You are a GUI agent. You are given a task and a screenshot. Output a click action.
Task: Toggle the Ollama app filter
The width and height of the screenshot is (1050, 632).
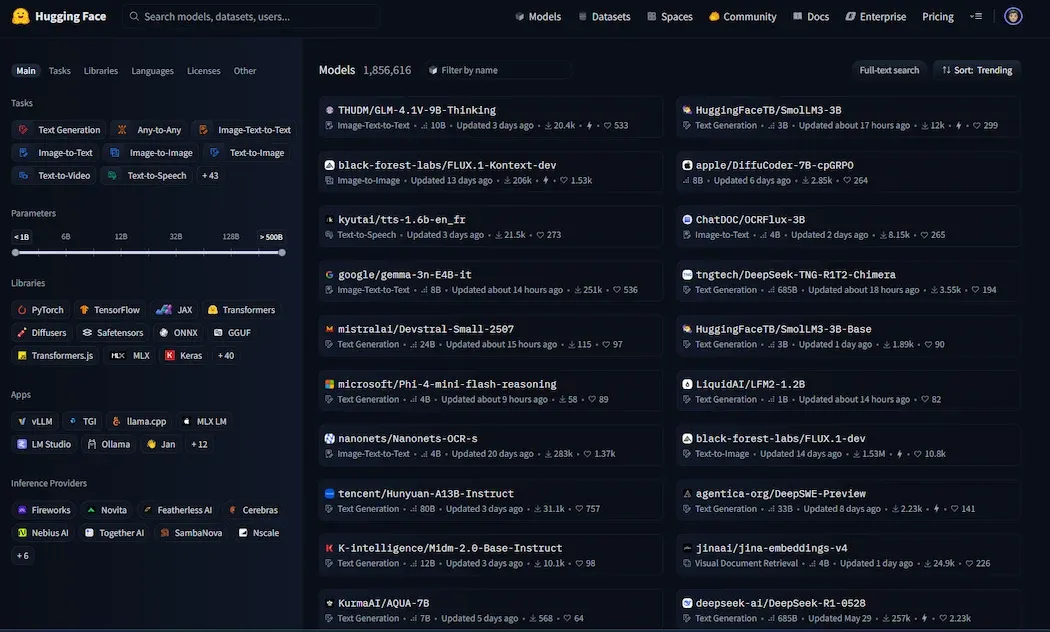pos(109,444)
